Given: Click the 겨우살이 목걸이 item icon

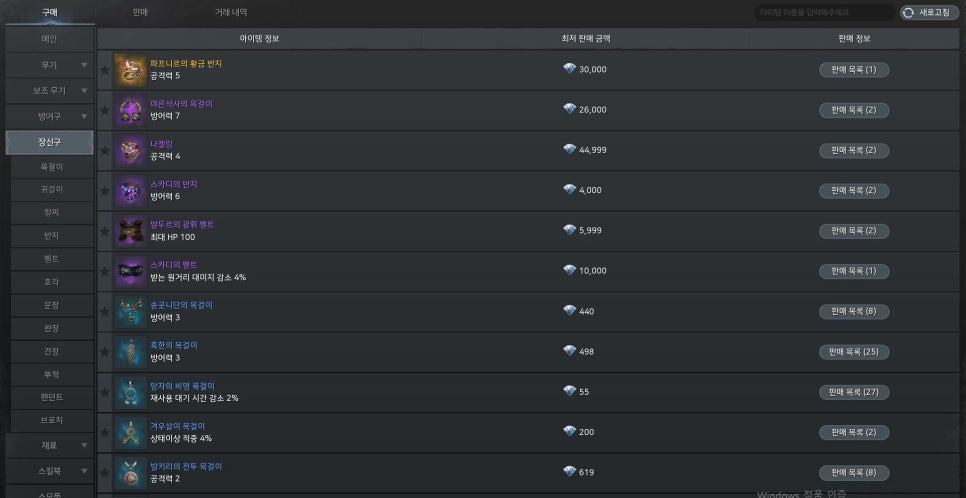Looking at the screenshot, I should point(130,433).
